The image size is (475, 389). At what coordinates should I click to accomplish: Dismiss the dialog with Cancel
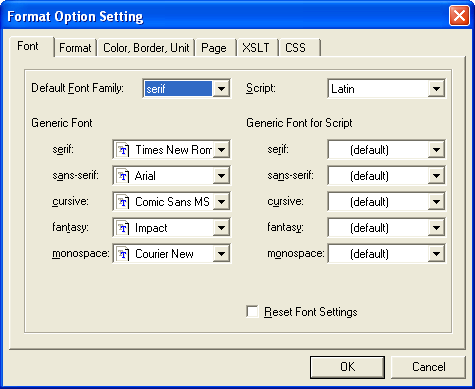click(428, 367)
